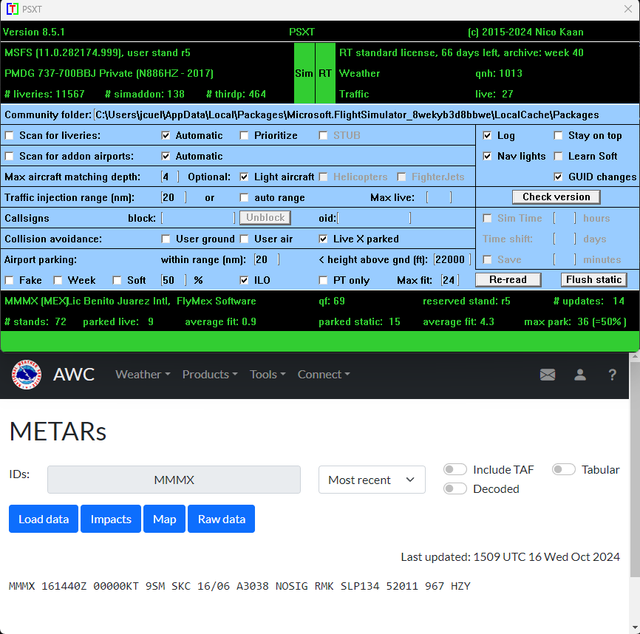Click the height above gnd field
The height and width of the screenshot is (634, 640).
click(452, 260)
